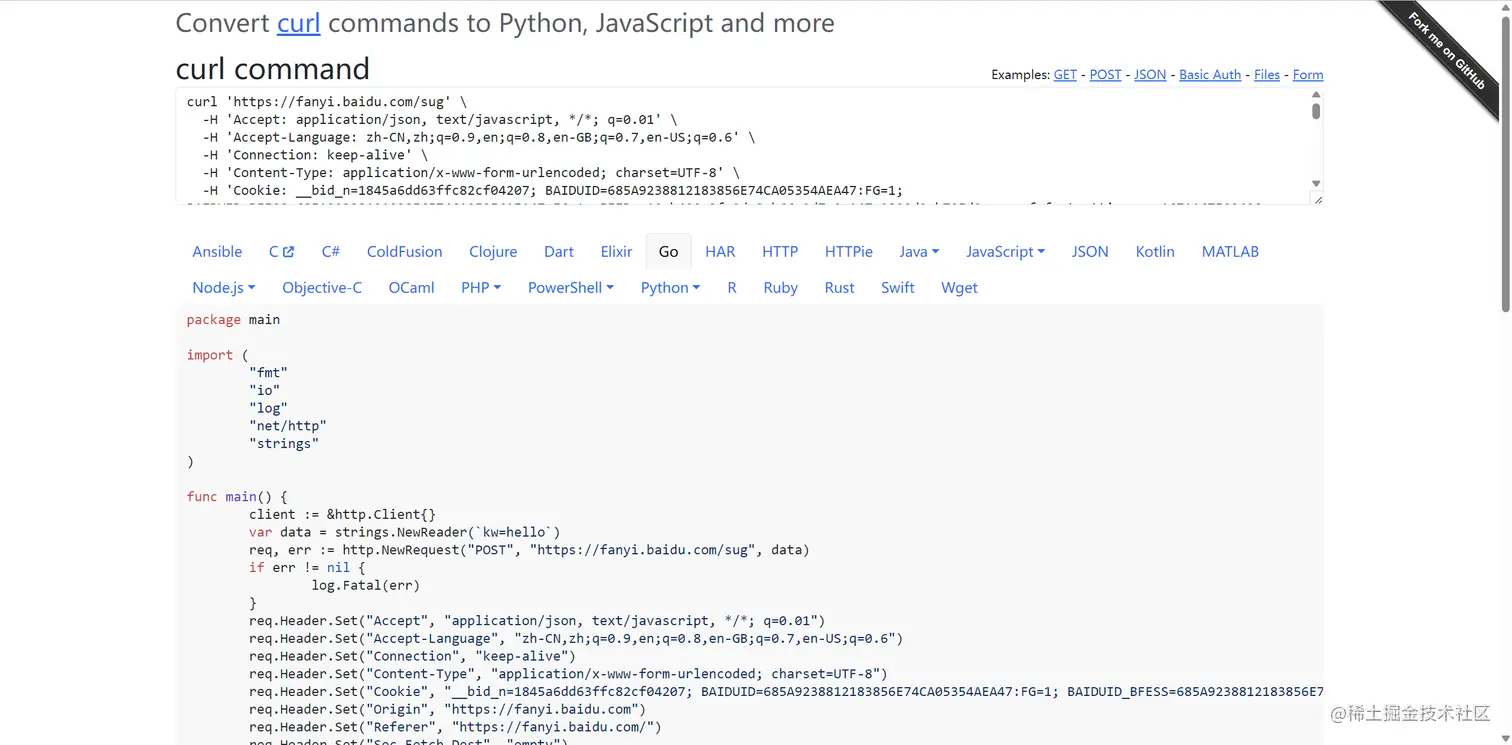Select the Kotlin language tab
Viewport: 1512px width, 745px height.
click(x=1155, y=252)
